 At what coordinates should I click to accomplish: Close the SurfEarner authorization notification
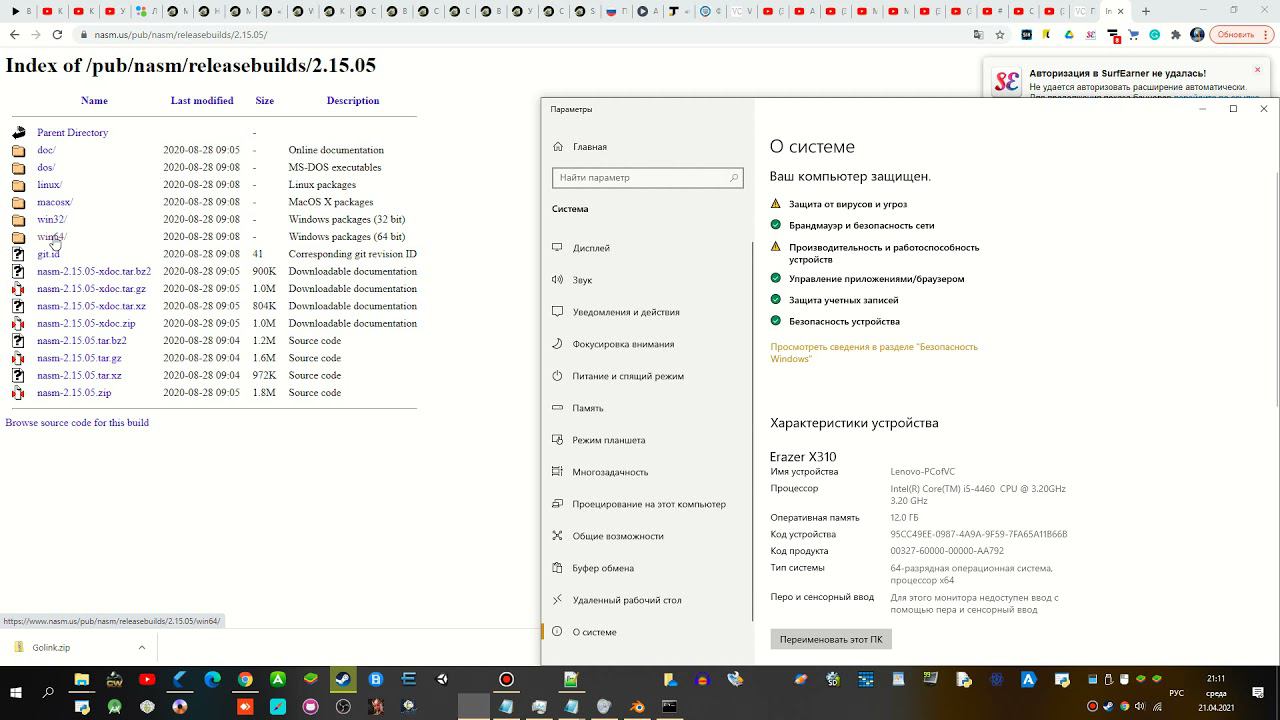tap(1257, 70)
